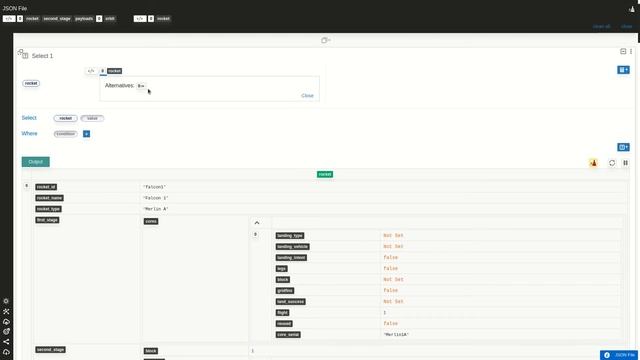Image resolution: width=640 pixels, height=360 pixels.
Task: Click the green rocket column header
Action: click(x=325, y=174)
